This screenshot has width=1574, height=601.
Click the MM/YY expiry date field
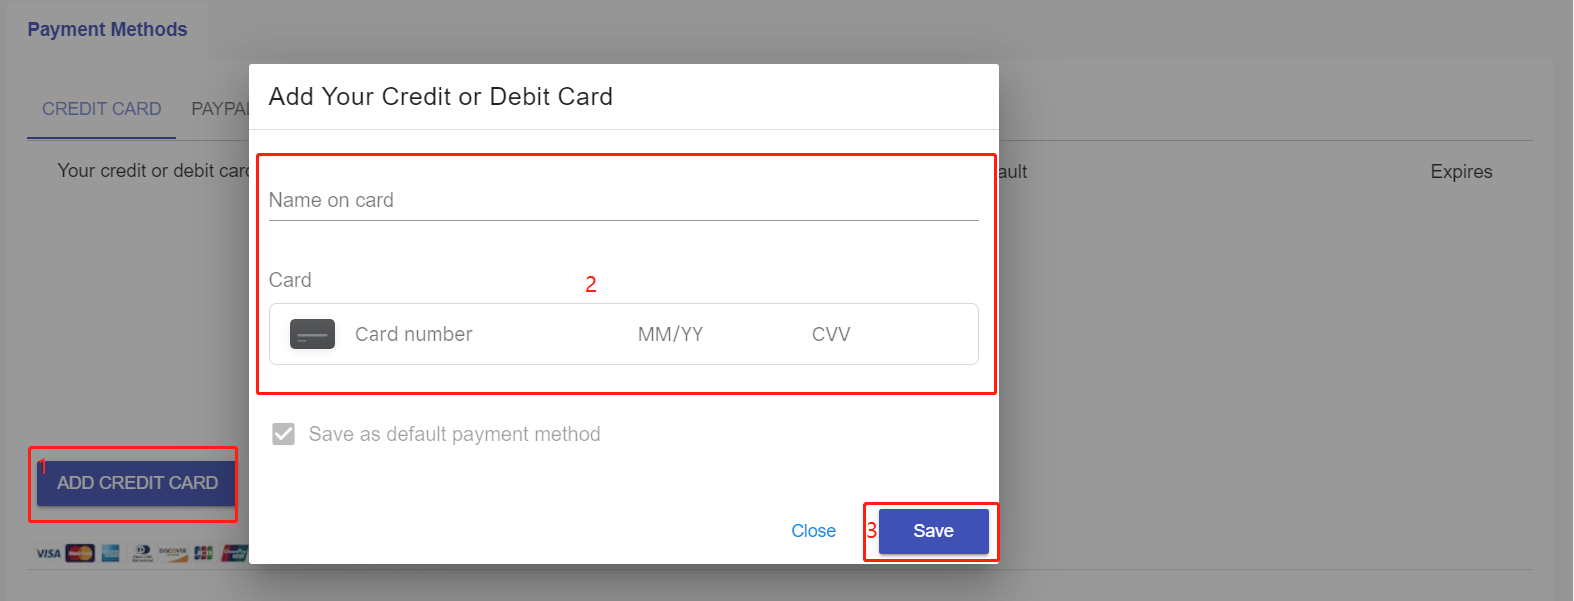click(x=670, y=334)
